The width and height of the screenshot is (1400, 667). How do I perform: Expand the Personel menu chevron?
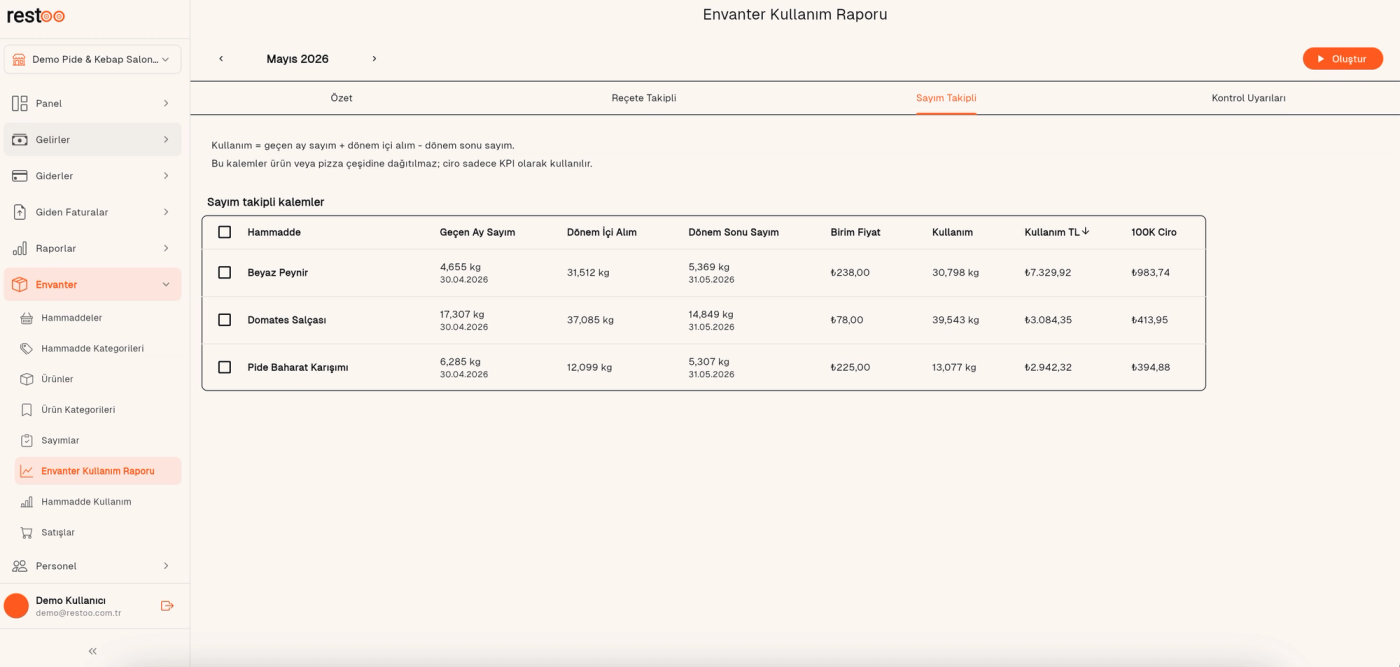(166, 566)
